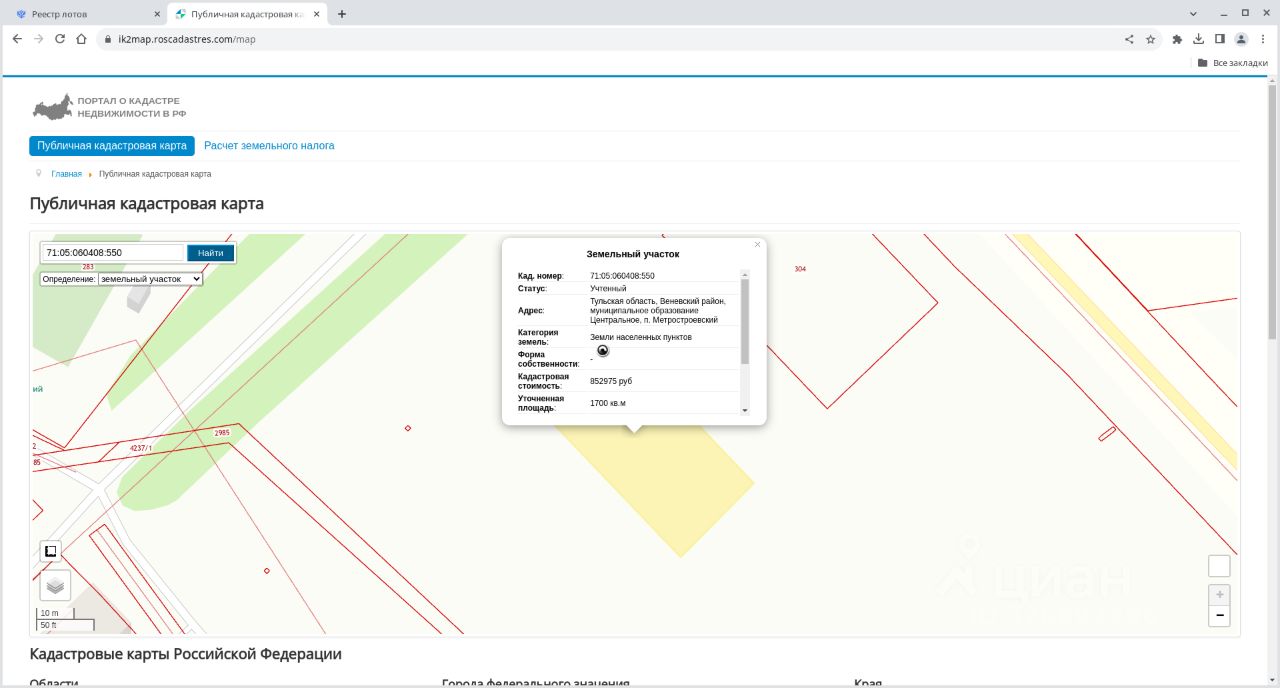The image size is (1280, 688).
Task: Open browser extensions menu
Action: click(x=1177, y=39)
